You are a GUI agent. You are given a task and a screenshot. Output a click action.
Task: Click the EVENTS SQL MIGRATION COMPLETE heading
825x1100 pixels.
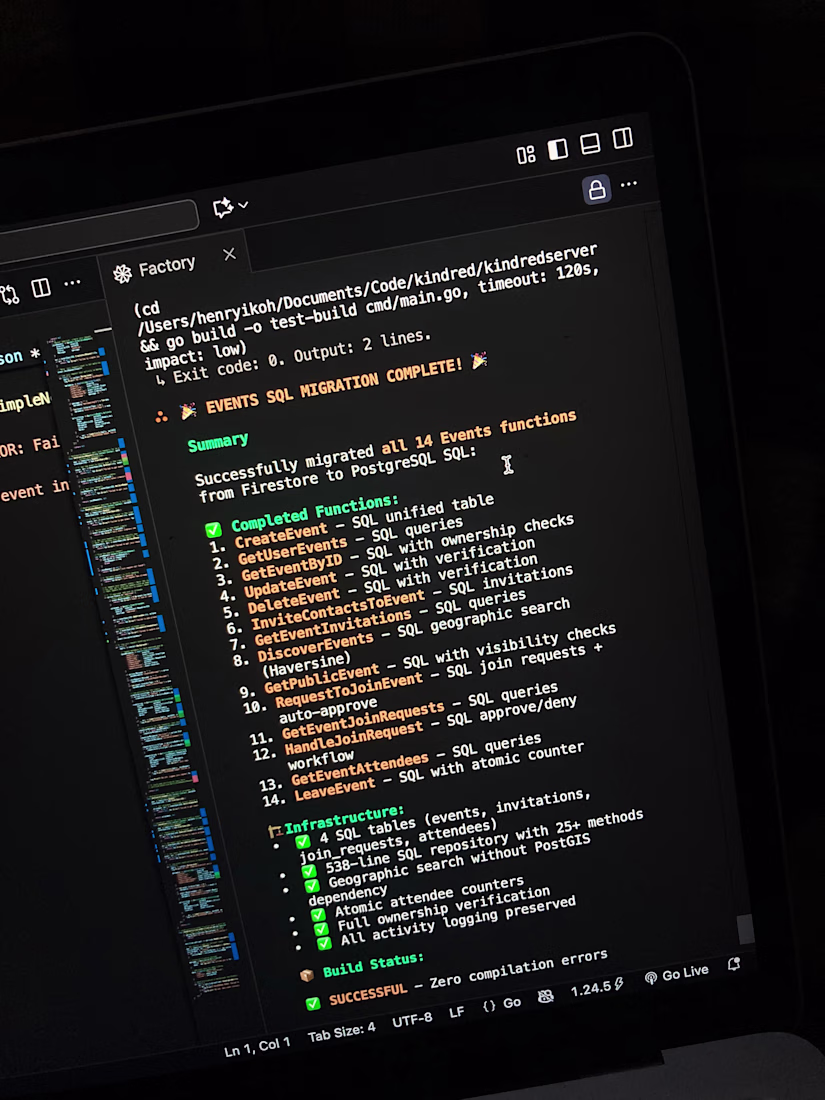(x=335, y=386)
